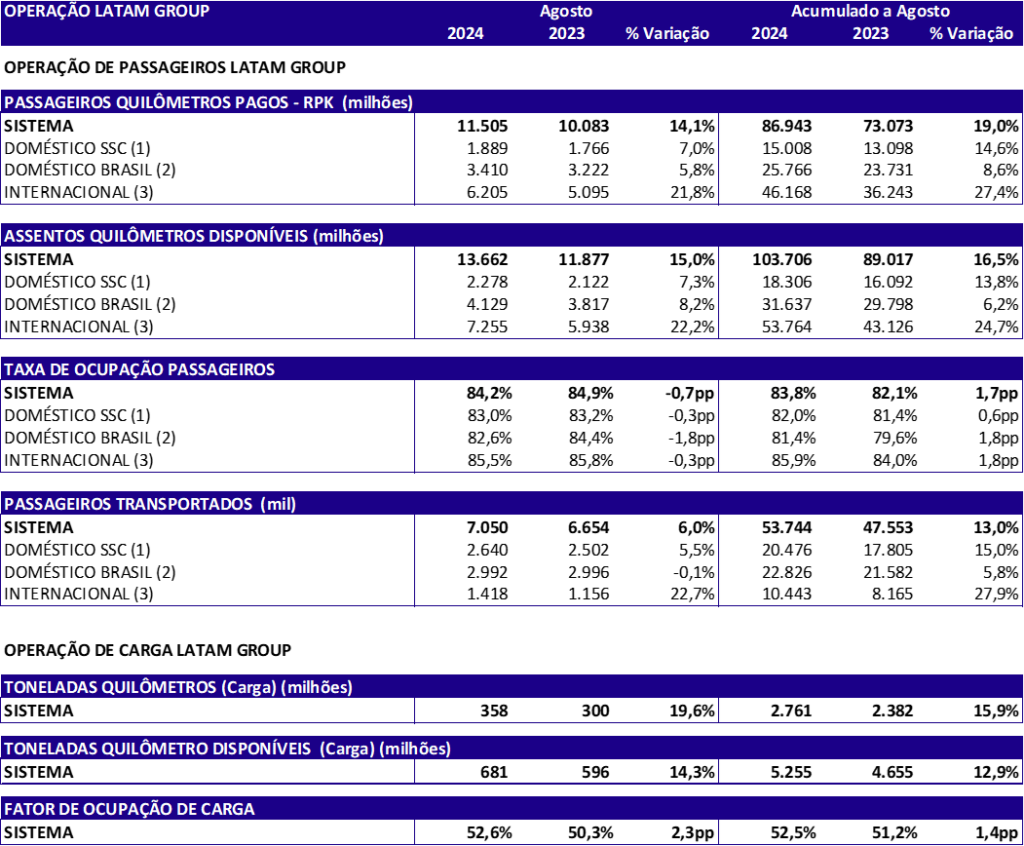Click the 21,8% cell
Screen dimensions: 1024x846
click(692, 192)
